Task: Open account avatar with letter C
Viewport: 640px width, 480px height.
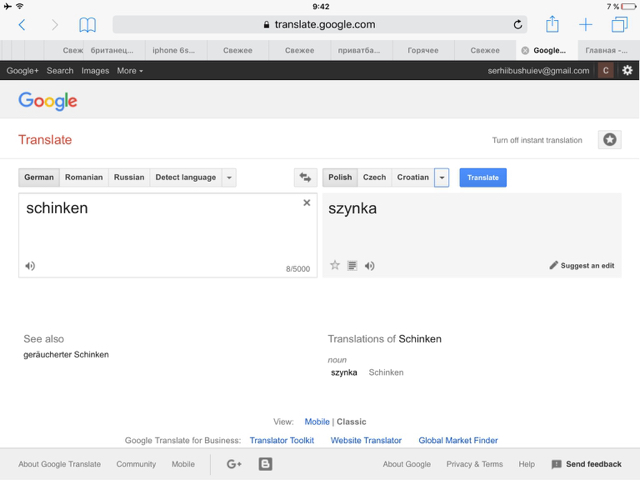Action: click(x=606, y=70)
